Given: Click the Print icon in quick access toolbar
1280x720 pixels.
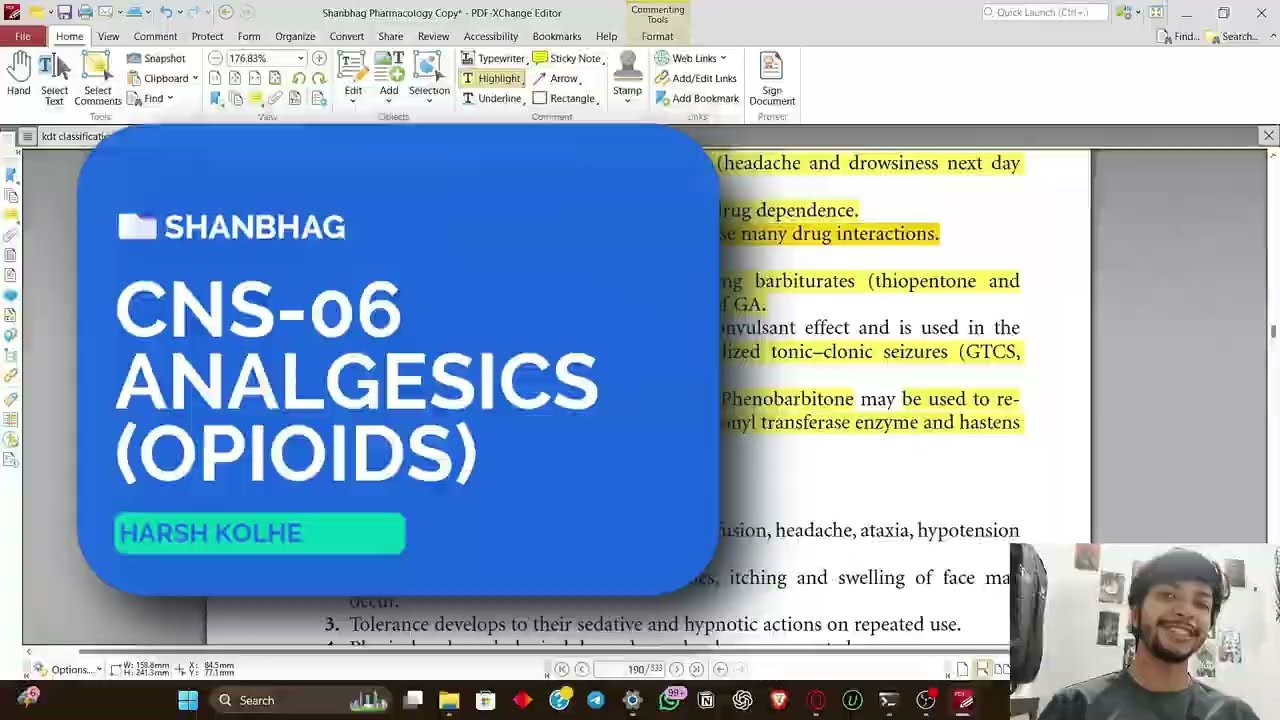Looking at the screenshot, I should [x=85, y=12].
